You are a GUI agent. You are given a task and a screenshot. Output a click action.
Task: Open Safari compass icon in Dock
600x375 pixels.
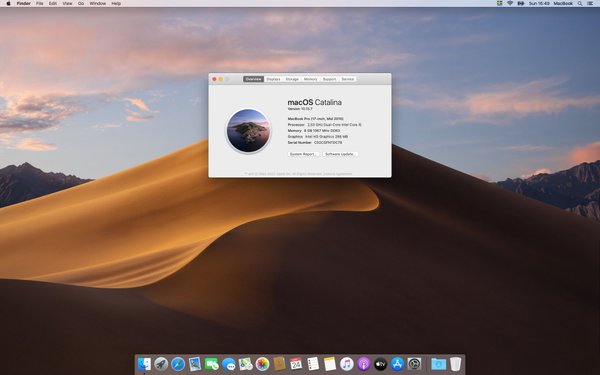(178, 364)
